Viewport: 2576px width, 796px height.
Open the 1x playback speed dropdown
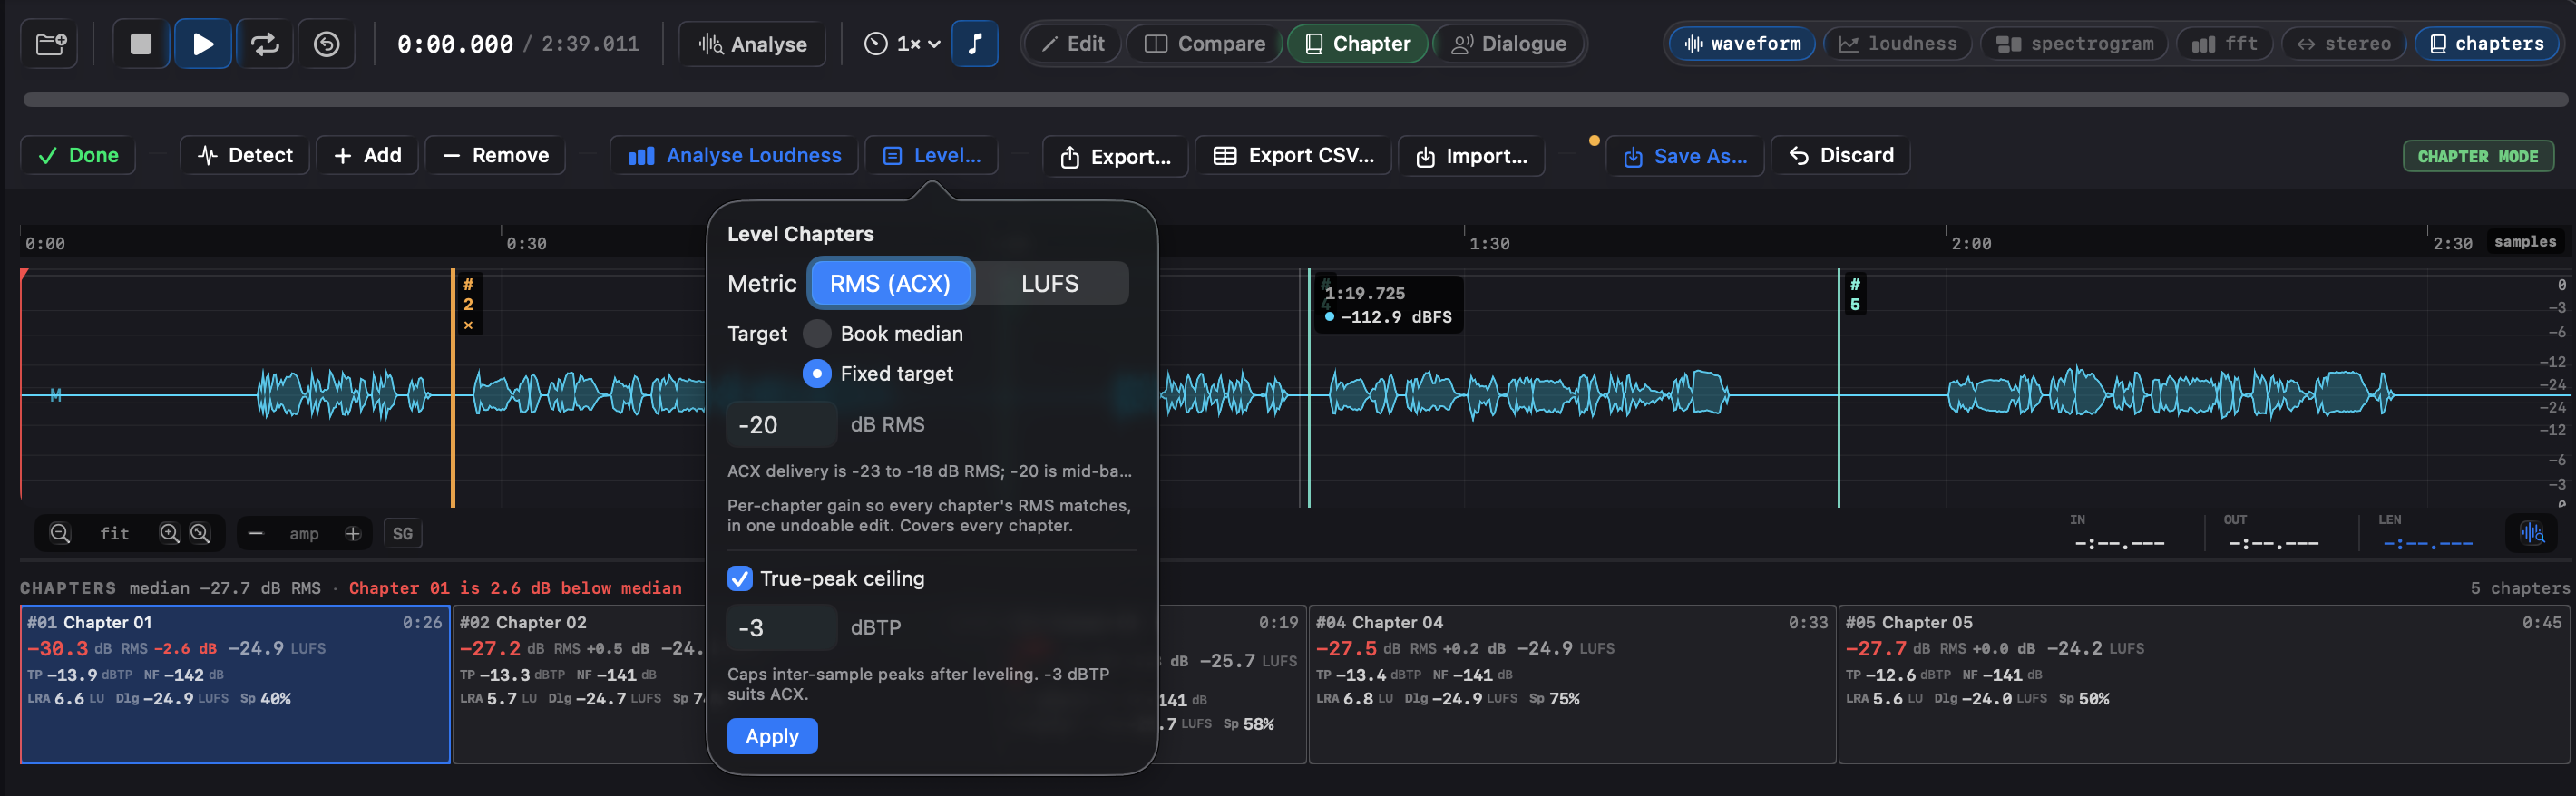902,44
